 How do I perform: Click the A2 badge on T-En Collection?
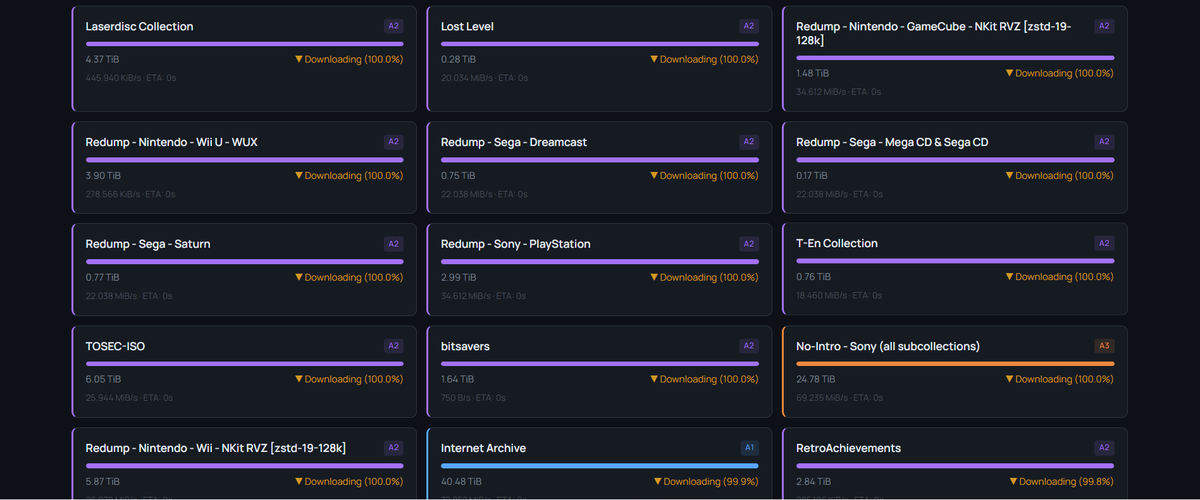pyautogui.click(x=1104, y=243)
